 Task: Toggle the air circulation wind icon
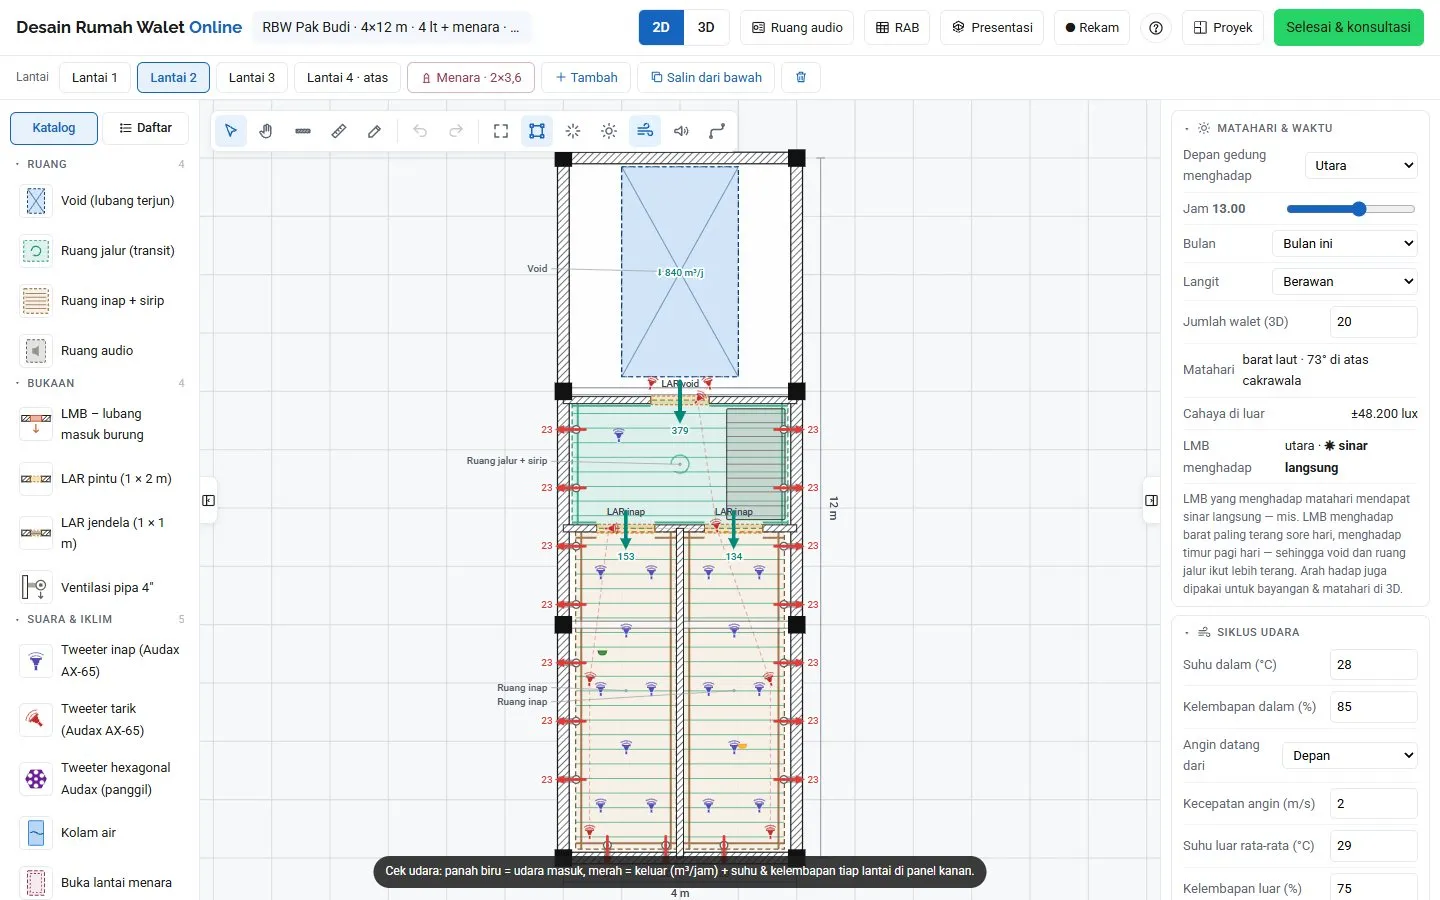645,131
